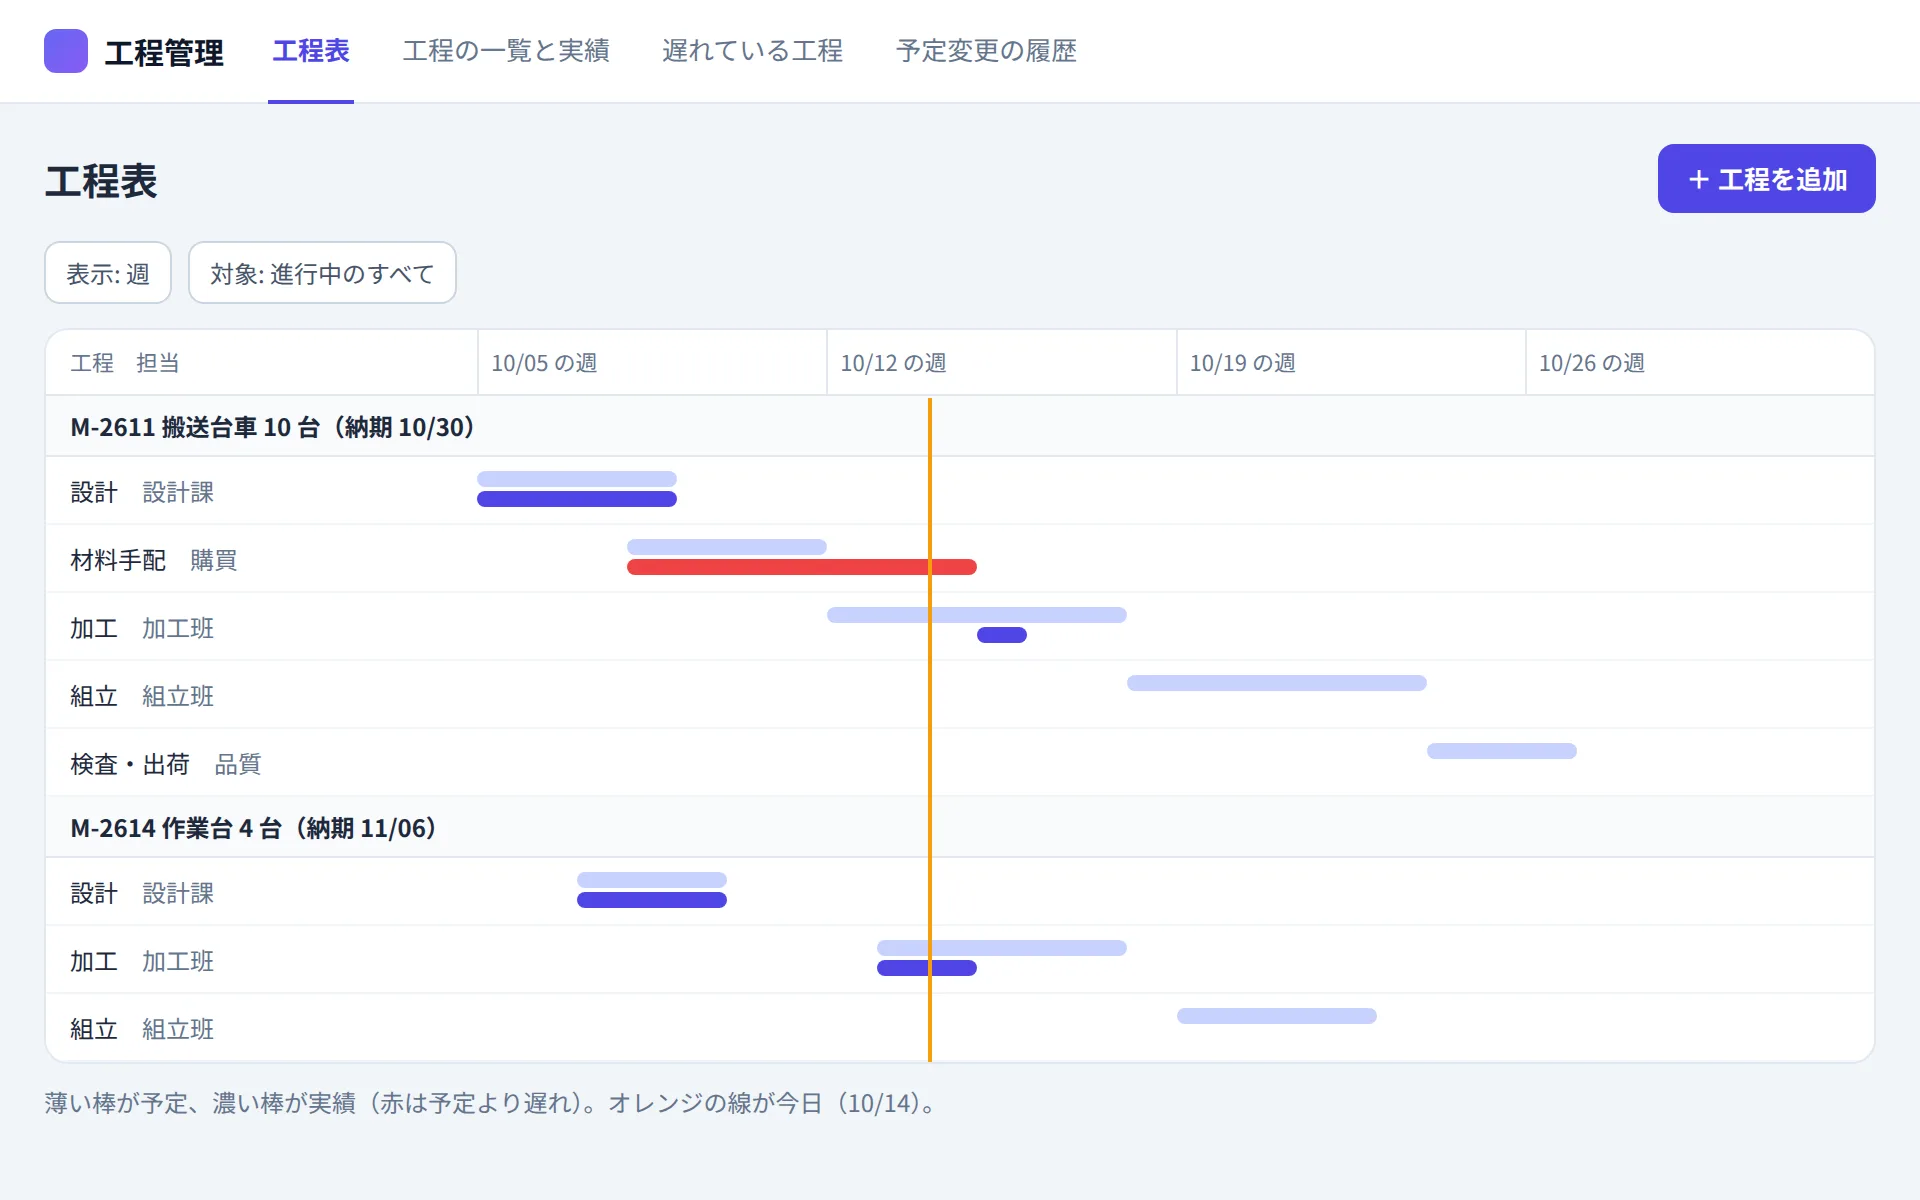Click the M-2611 加工 short actual bar

pos(1002,635)
